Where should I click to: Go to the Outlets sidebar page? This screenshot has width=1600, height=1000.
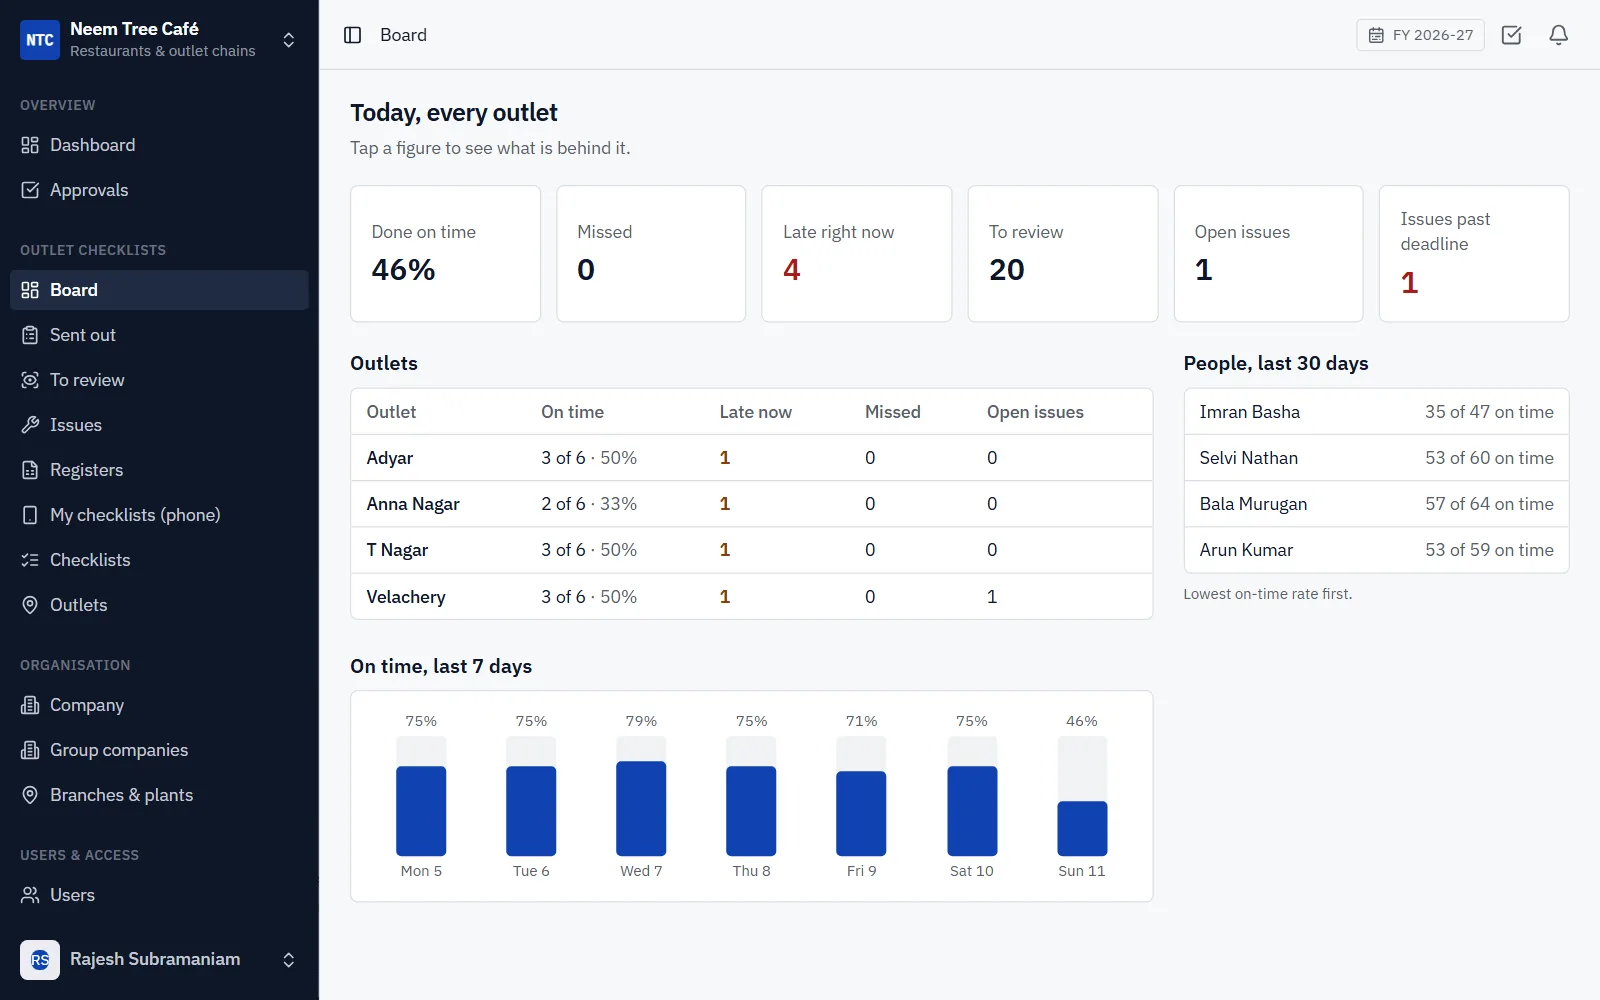click(159, 605)
